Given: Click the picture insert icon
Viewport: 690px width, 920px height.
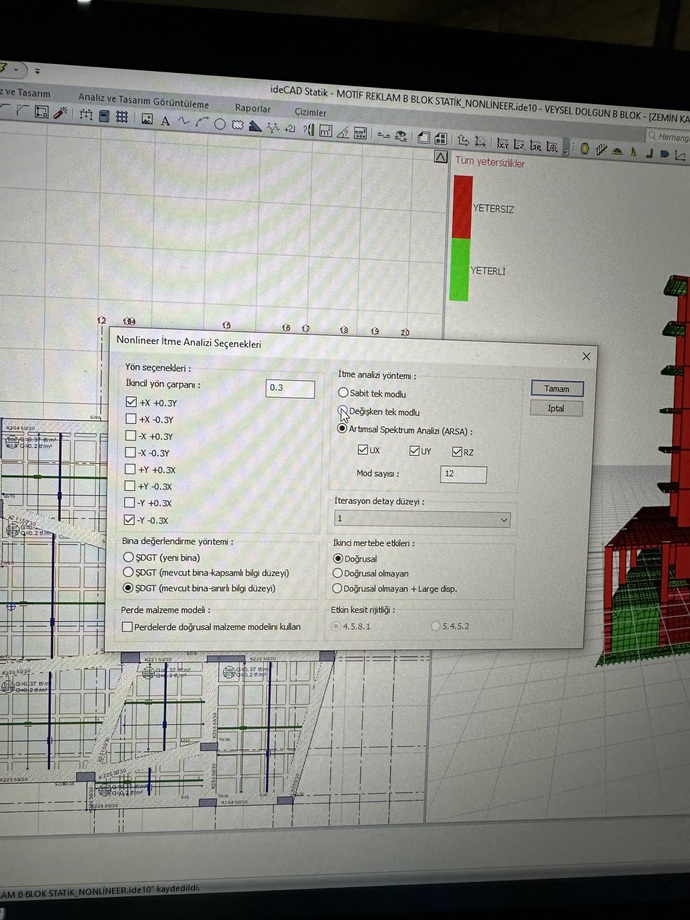Looking at the screenshot, I should (x=147, y=119).
